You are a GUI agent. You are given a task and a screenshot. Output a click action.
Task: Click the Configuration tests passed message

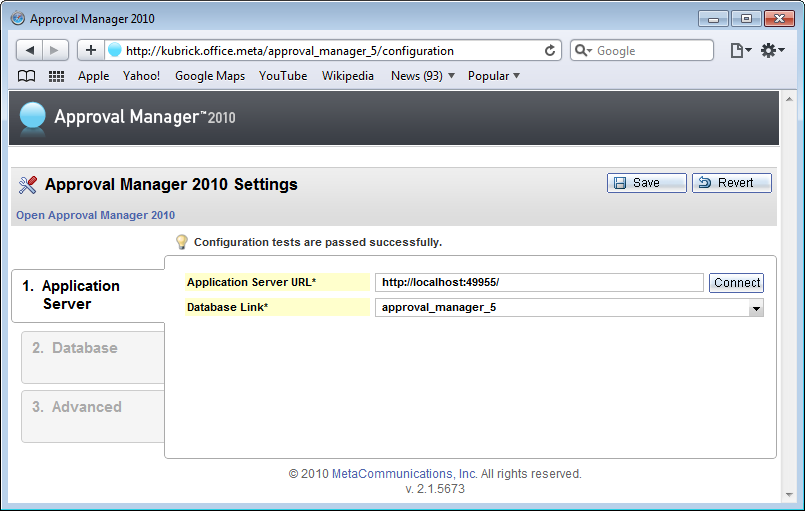(x=318, y=242)
